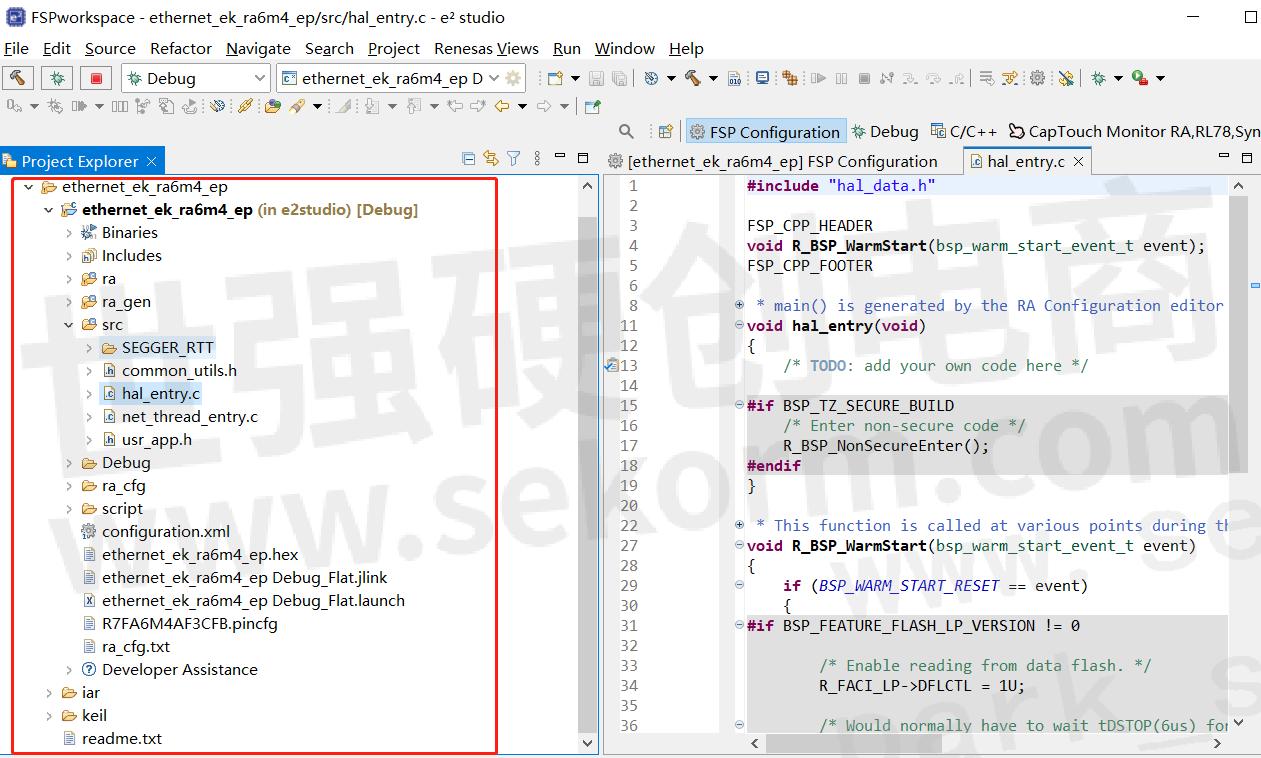Switch to the Debug perspective
Screen dimensions: 1261x758
coord(884,132)
